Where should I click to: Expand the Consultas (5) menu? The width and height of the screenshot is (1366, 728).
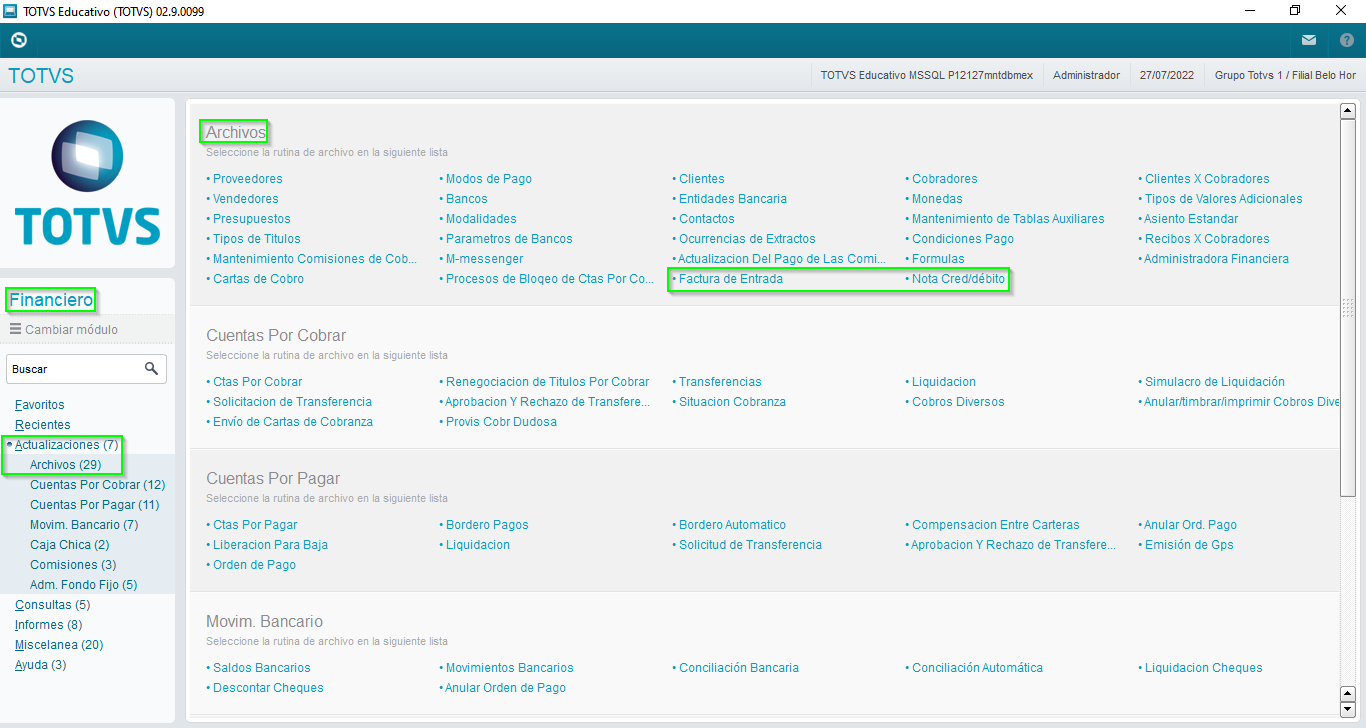coord(52,605)
